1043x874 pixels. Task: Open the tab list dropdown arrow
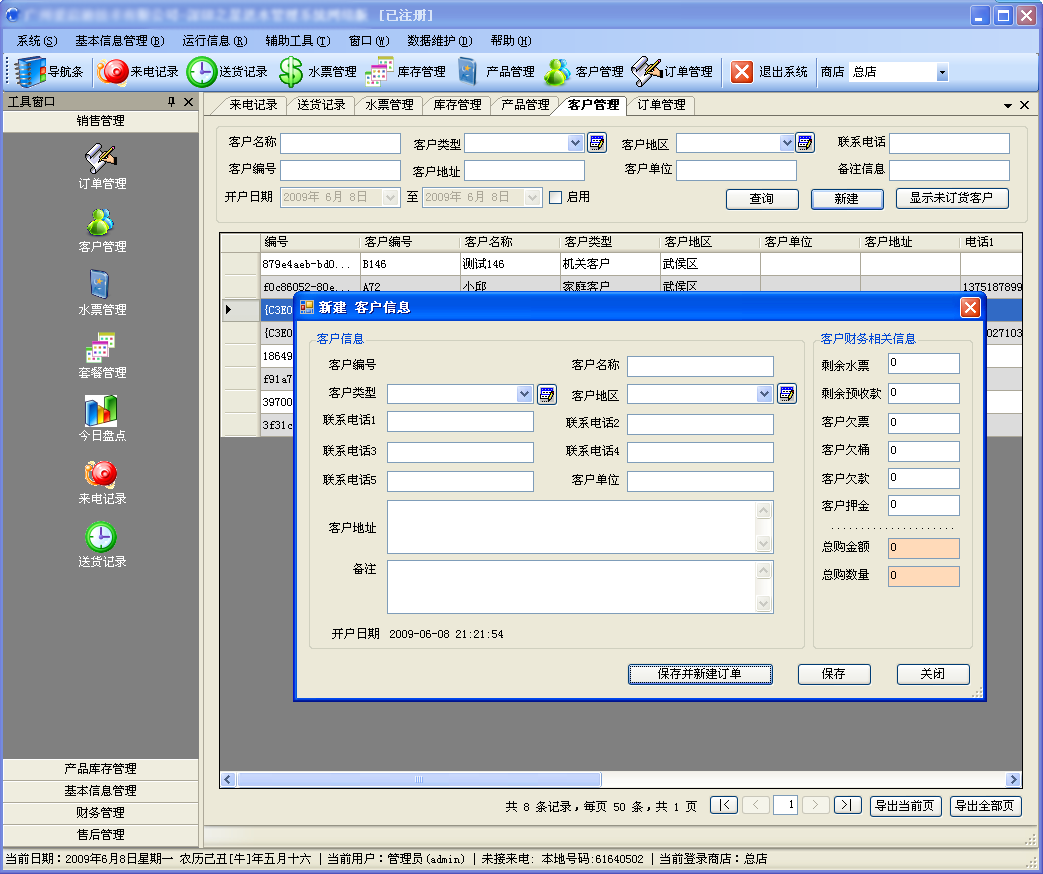[1008, 106]
